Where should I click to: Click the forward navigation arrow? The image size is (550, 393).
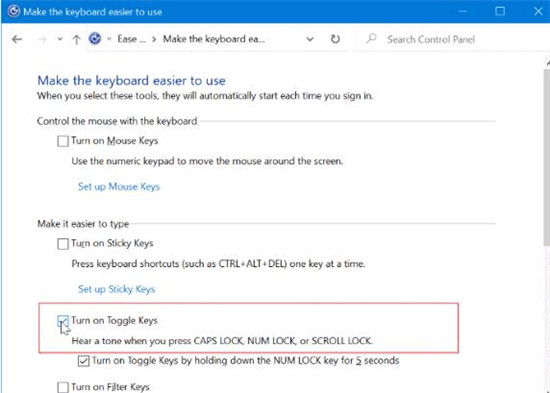point(42,39)
